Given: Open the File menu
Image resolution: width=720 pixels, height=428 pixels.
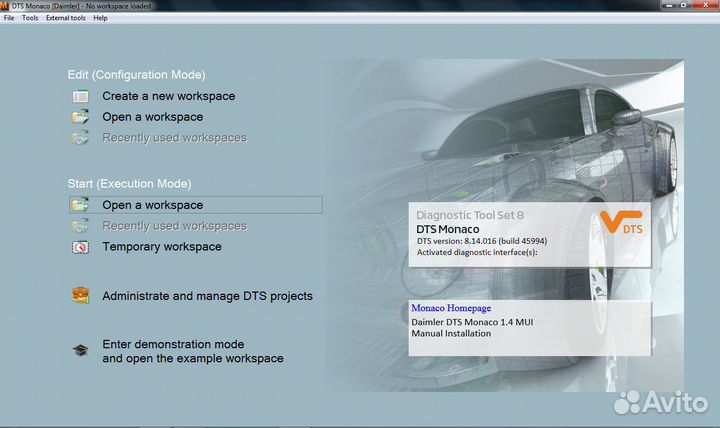Looking at the screenshot, I should [x=9, y=18].
